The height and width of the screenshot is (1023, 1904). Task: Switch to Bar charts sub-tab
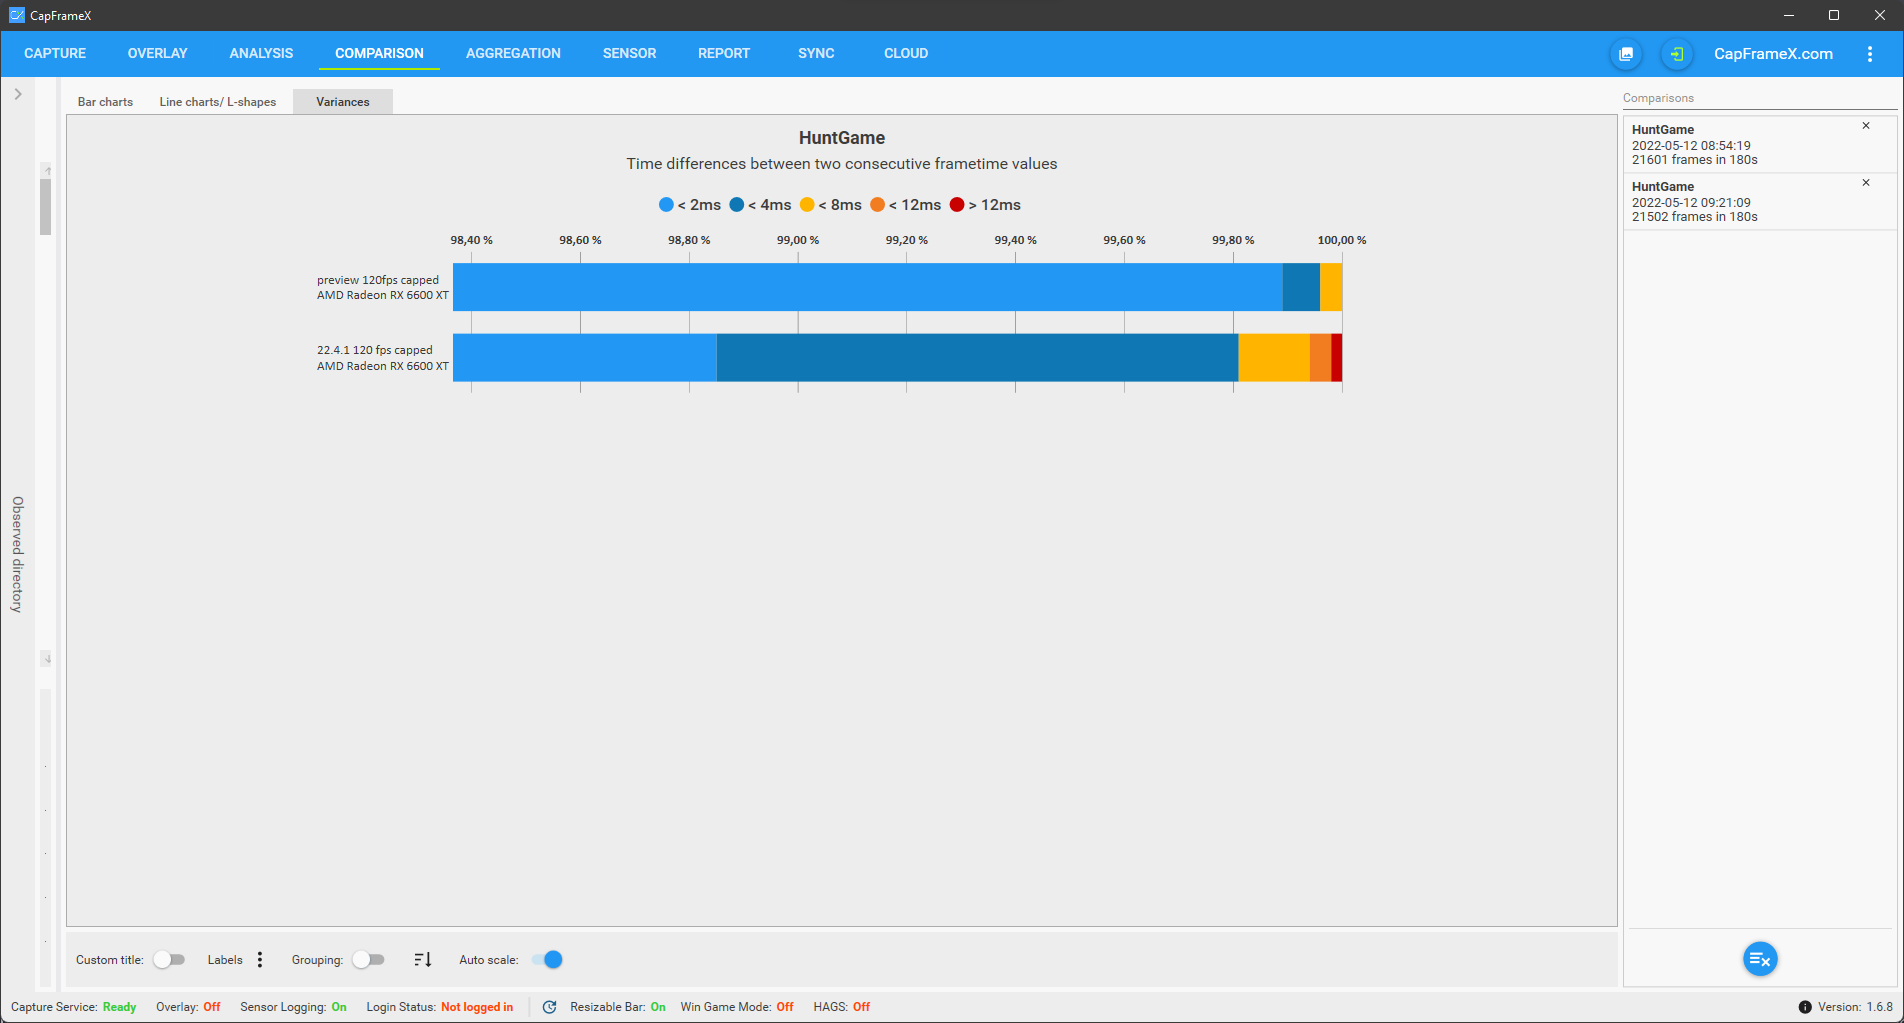tap(105, 102)
